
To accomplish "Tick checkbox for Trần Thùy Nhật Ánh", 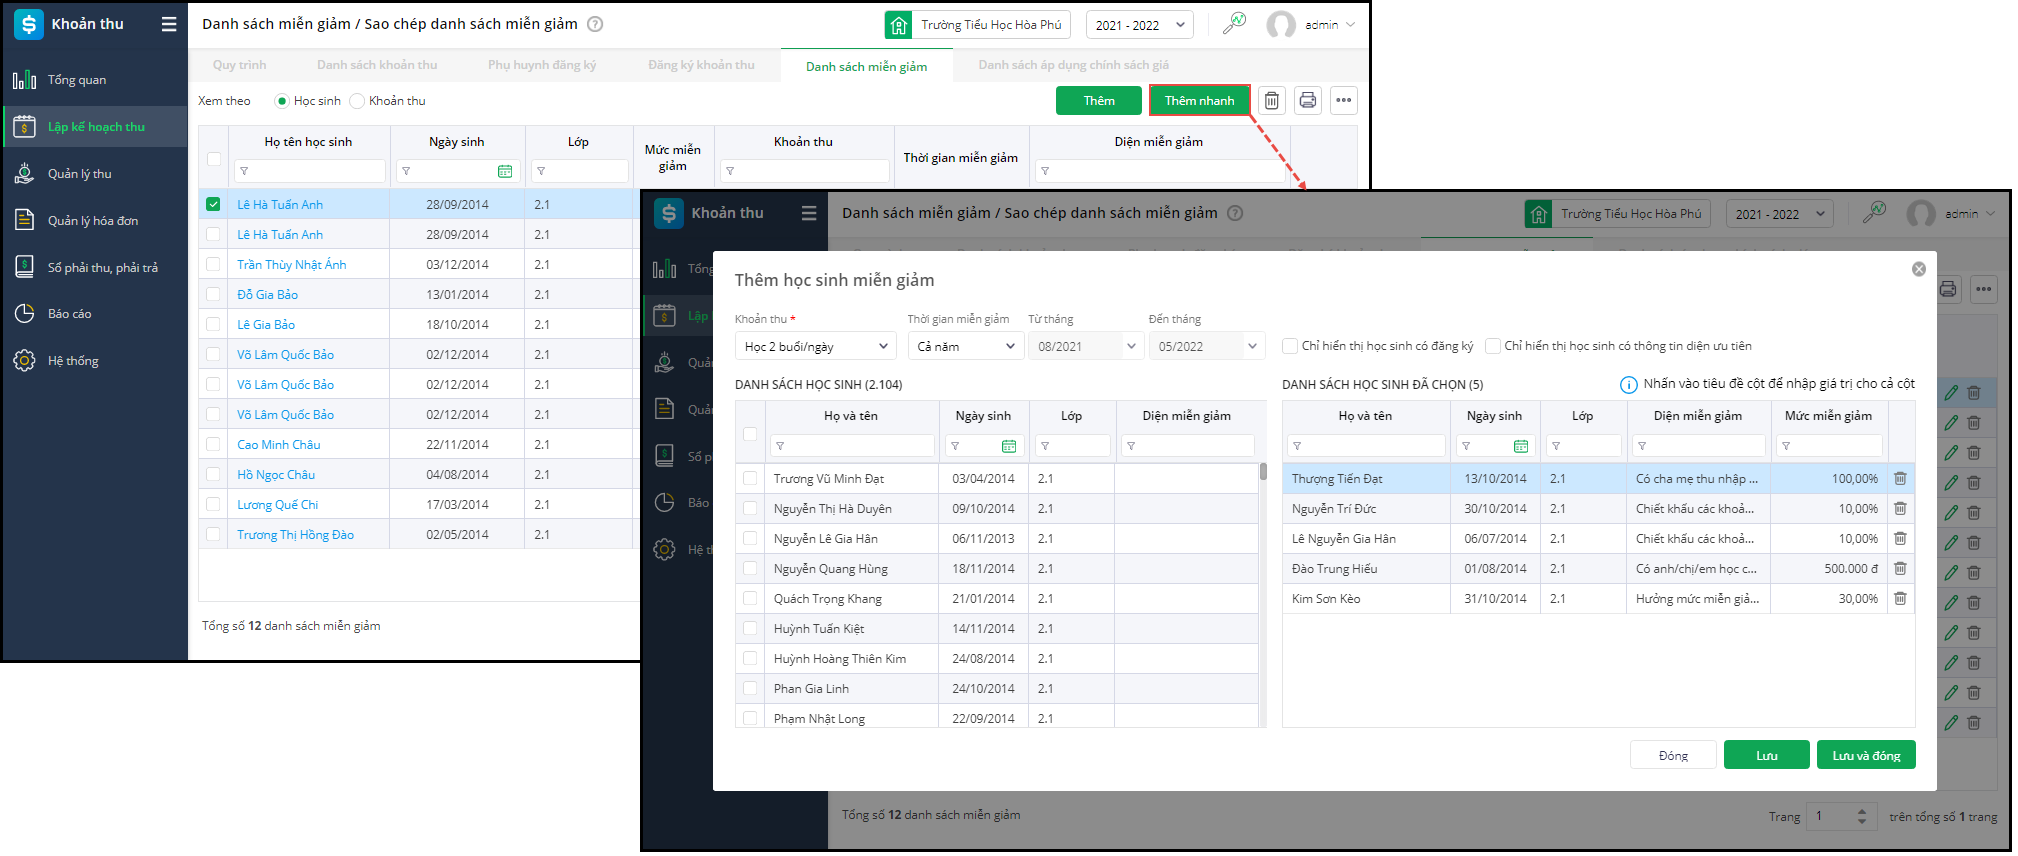I will 213,264.
